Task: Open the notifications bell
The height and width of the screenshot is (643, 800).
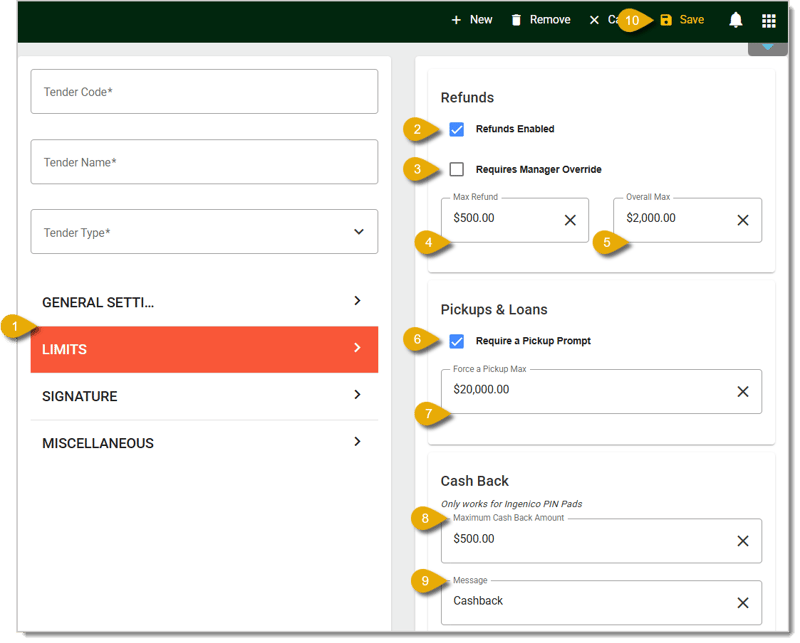Action: pos(735,20)
